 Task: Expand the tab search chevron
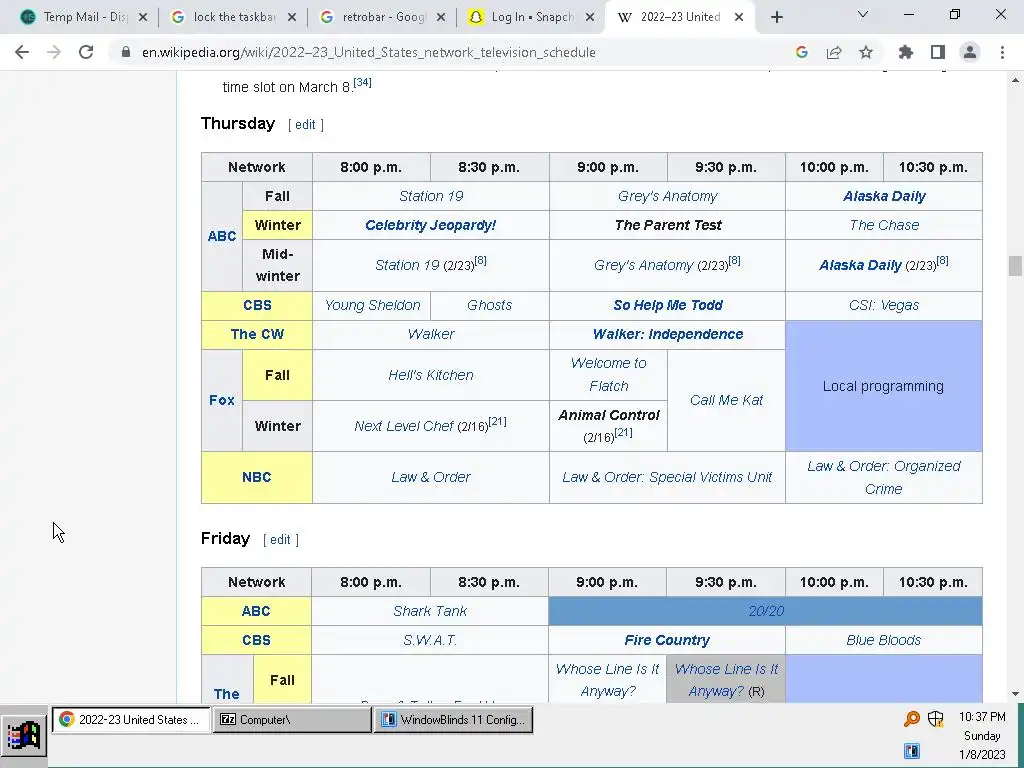point(863,14)
